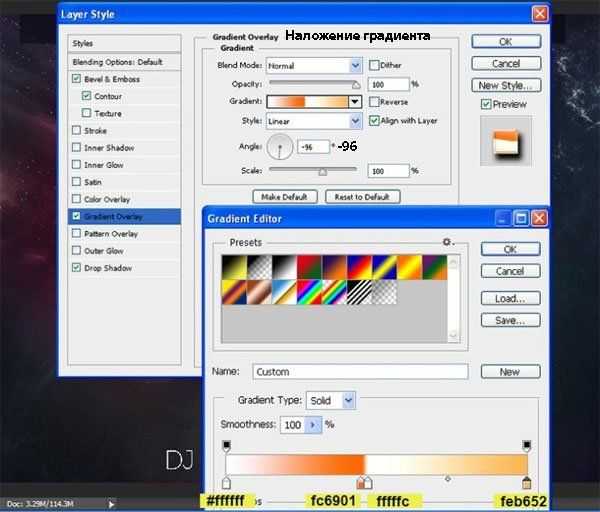Click the Make Default button
This screenshot has width=600, height=512.
[x=284, y=197]
